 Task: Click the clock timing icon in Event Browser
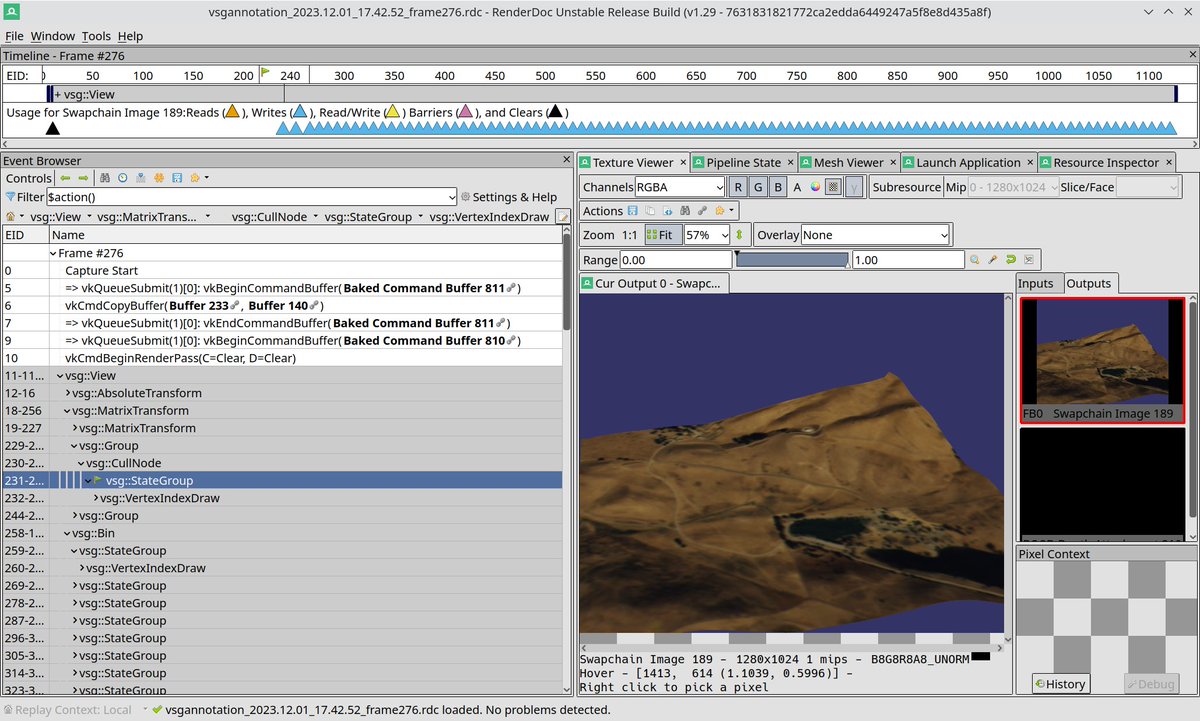tap(122, 178)
